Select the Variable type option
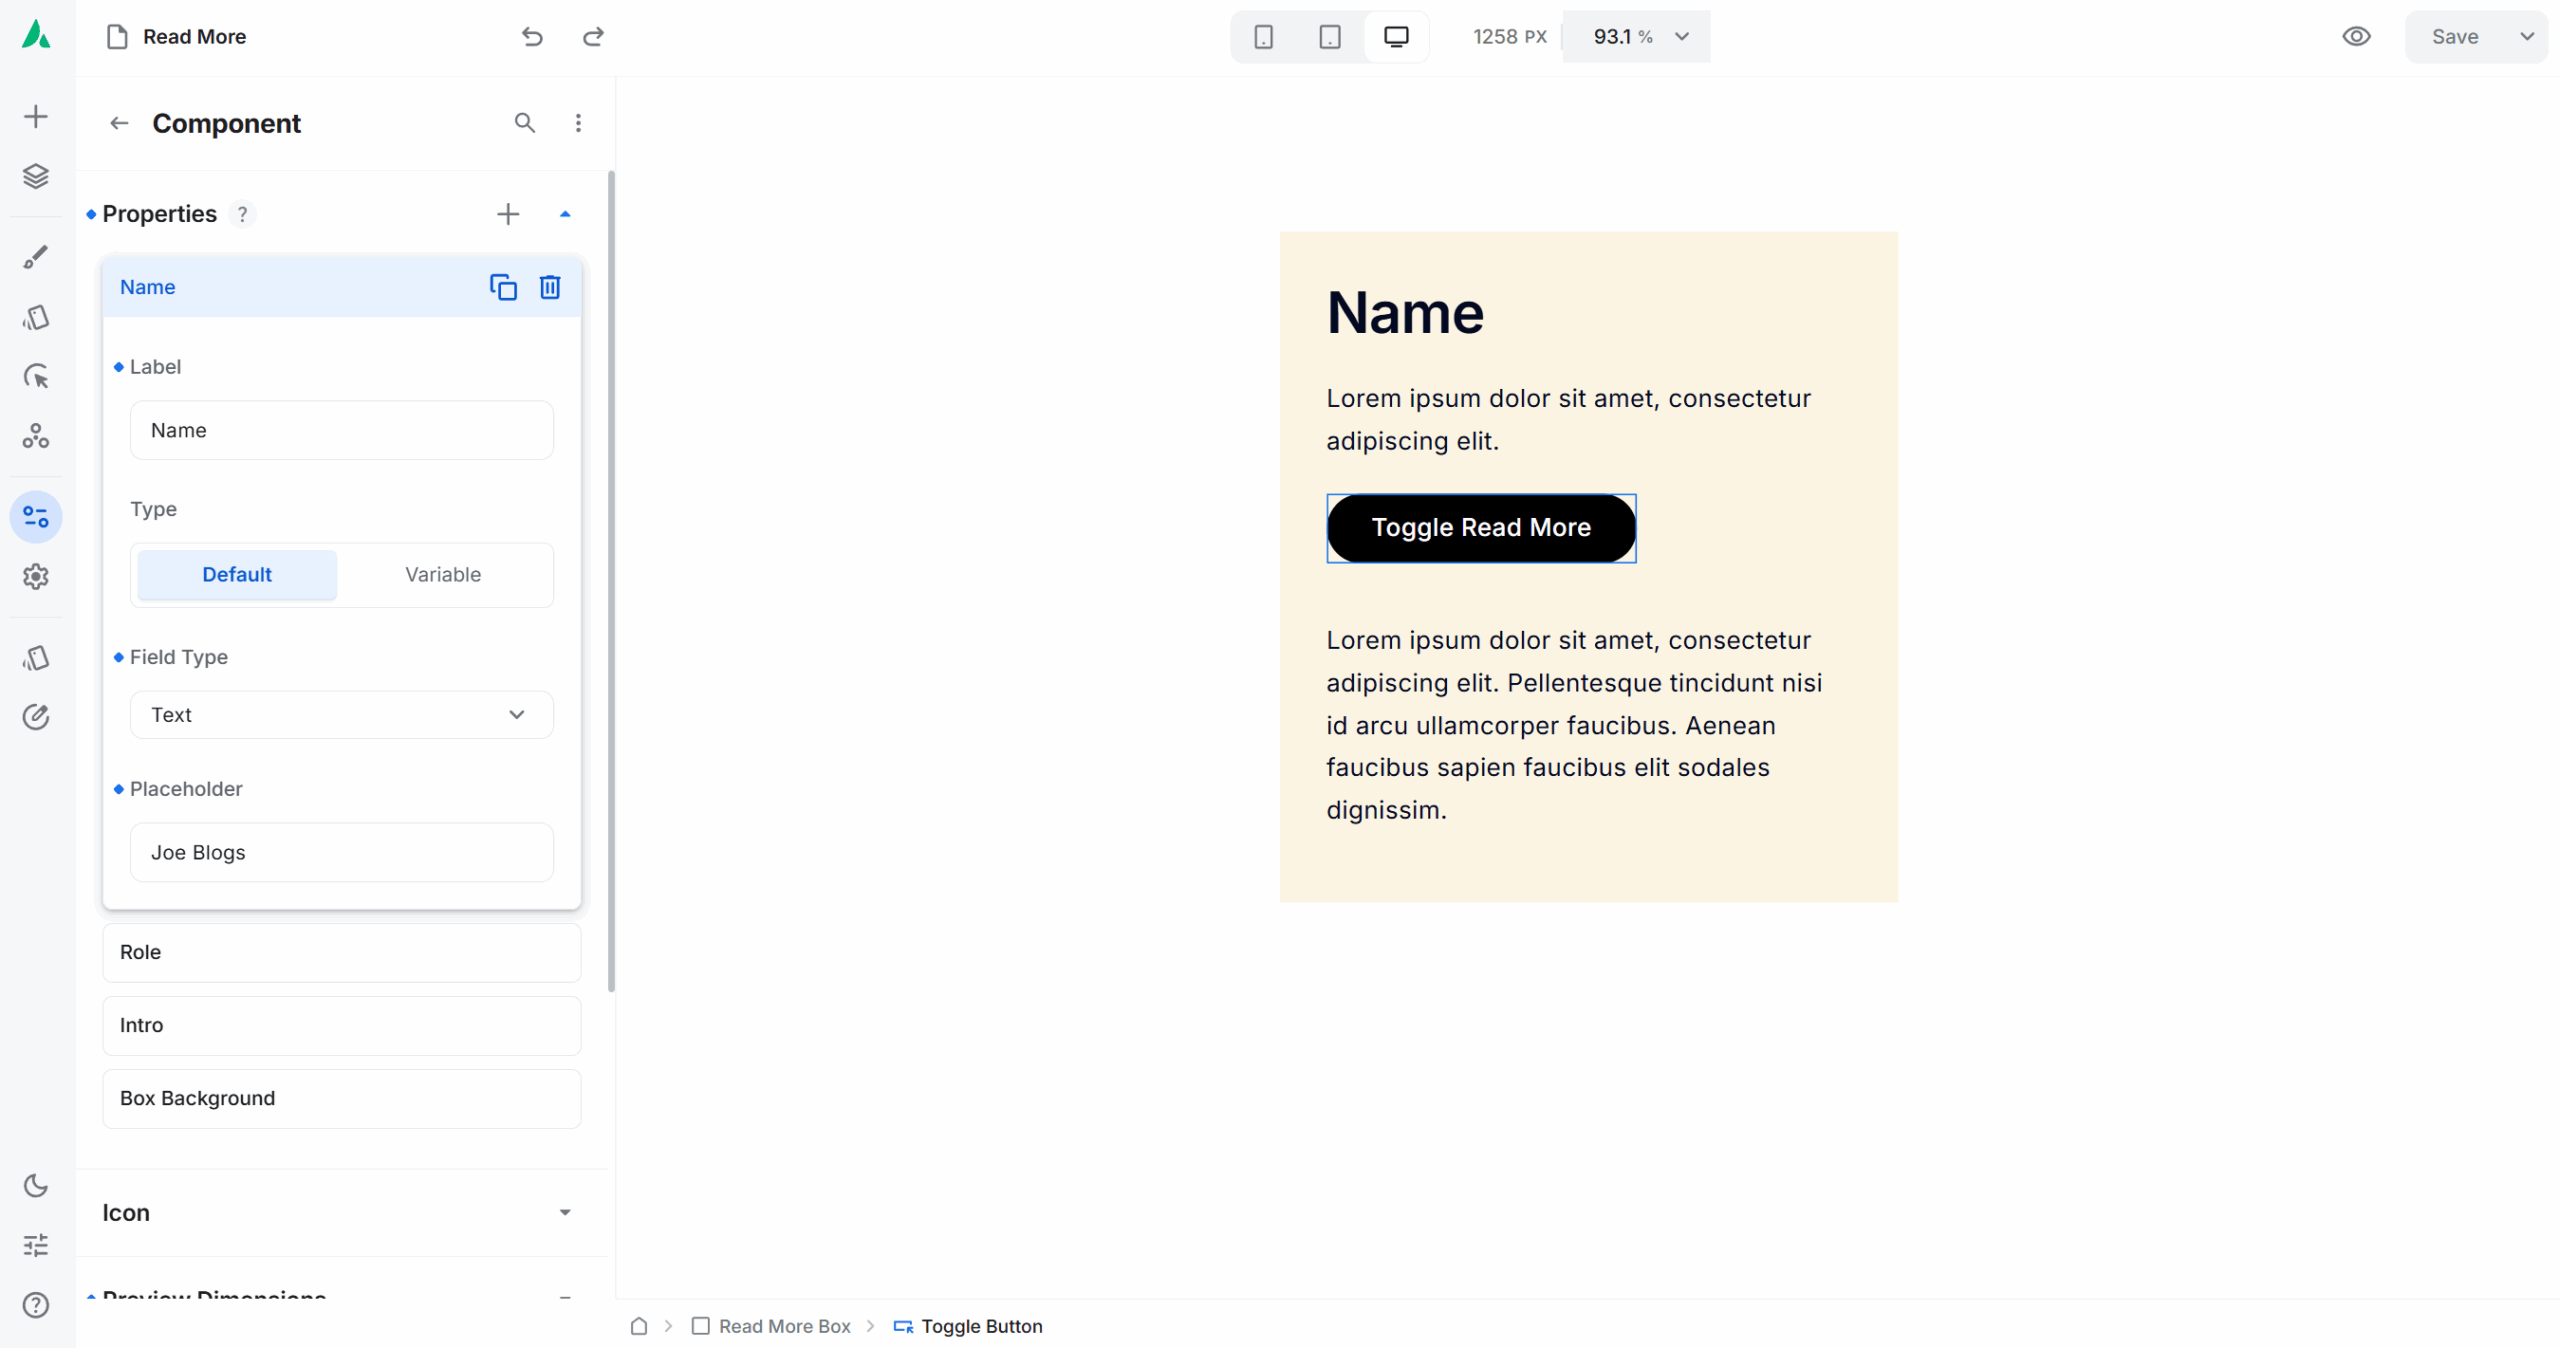2560x1348 pixels. [443, 575]
